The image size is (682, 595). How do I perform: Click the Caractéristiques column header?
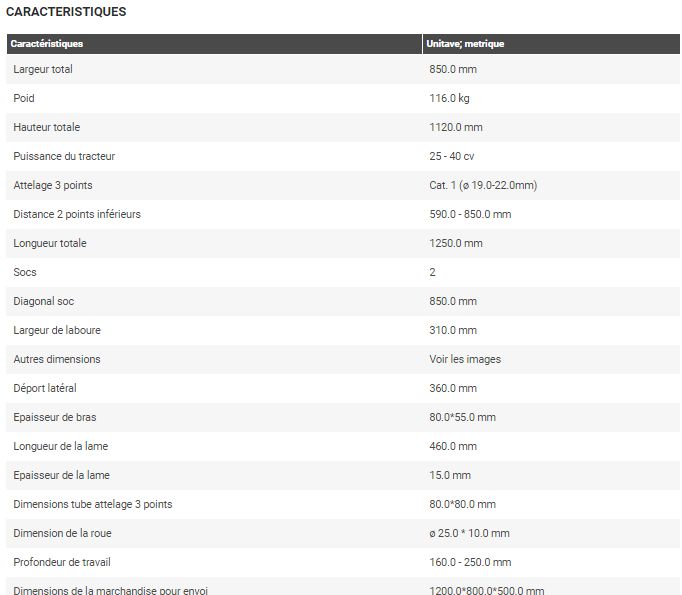[x=47, y=44]
